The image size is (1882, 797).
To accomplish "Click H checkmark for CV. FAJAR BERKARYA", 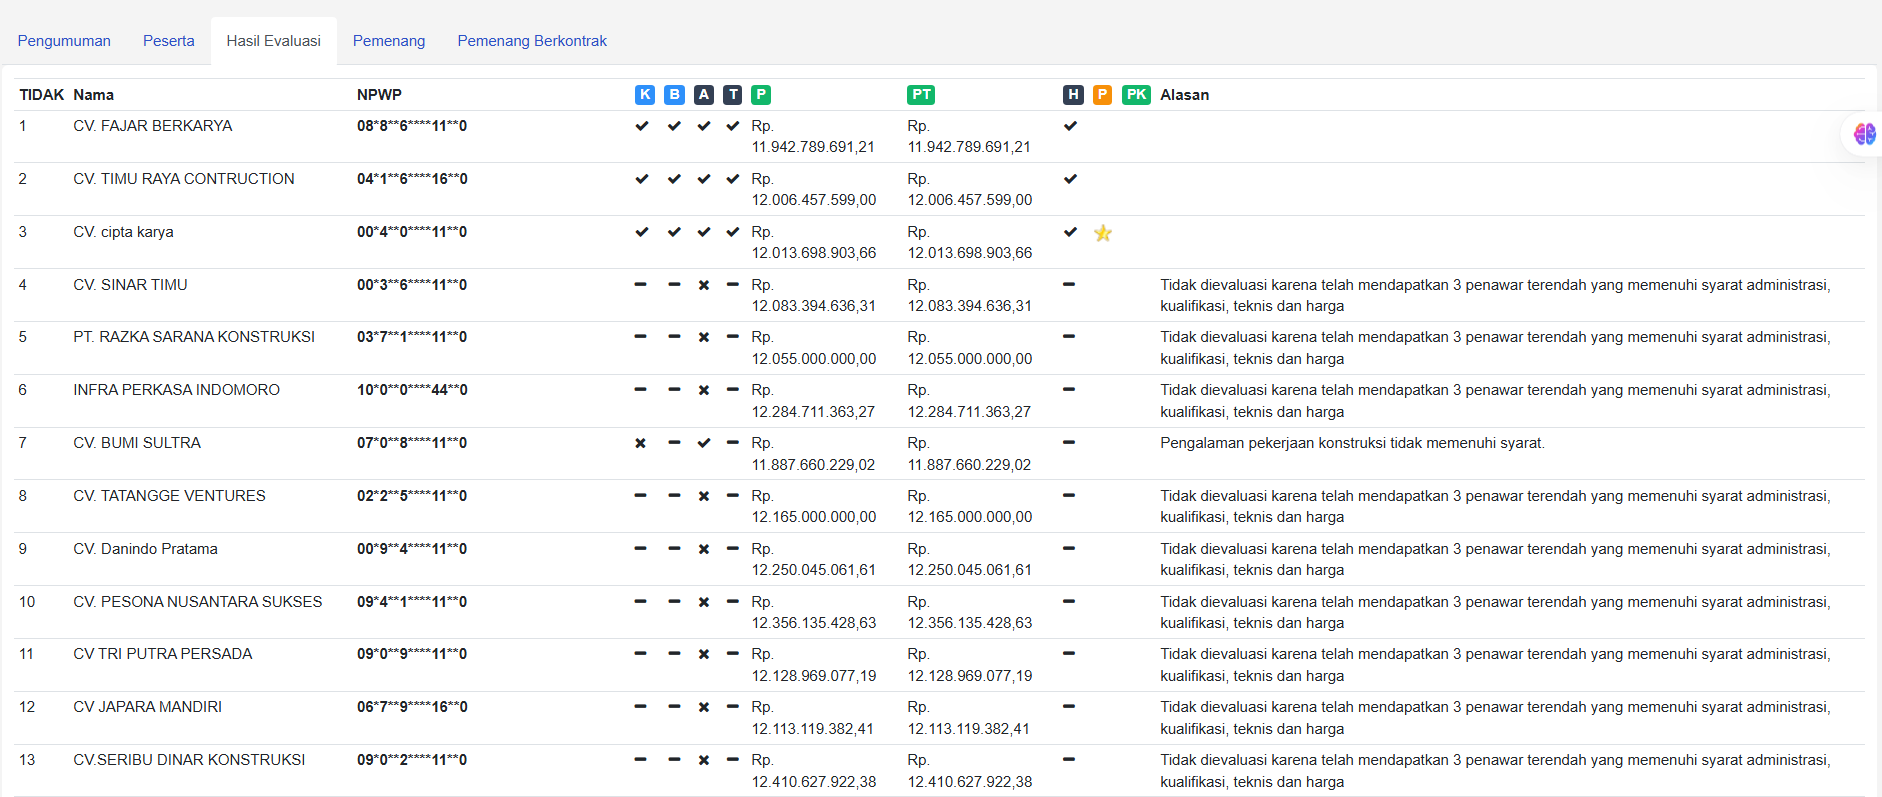I will 1070,126.
